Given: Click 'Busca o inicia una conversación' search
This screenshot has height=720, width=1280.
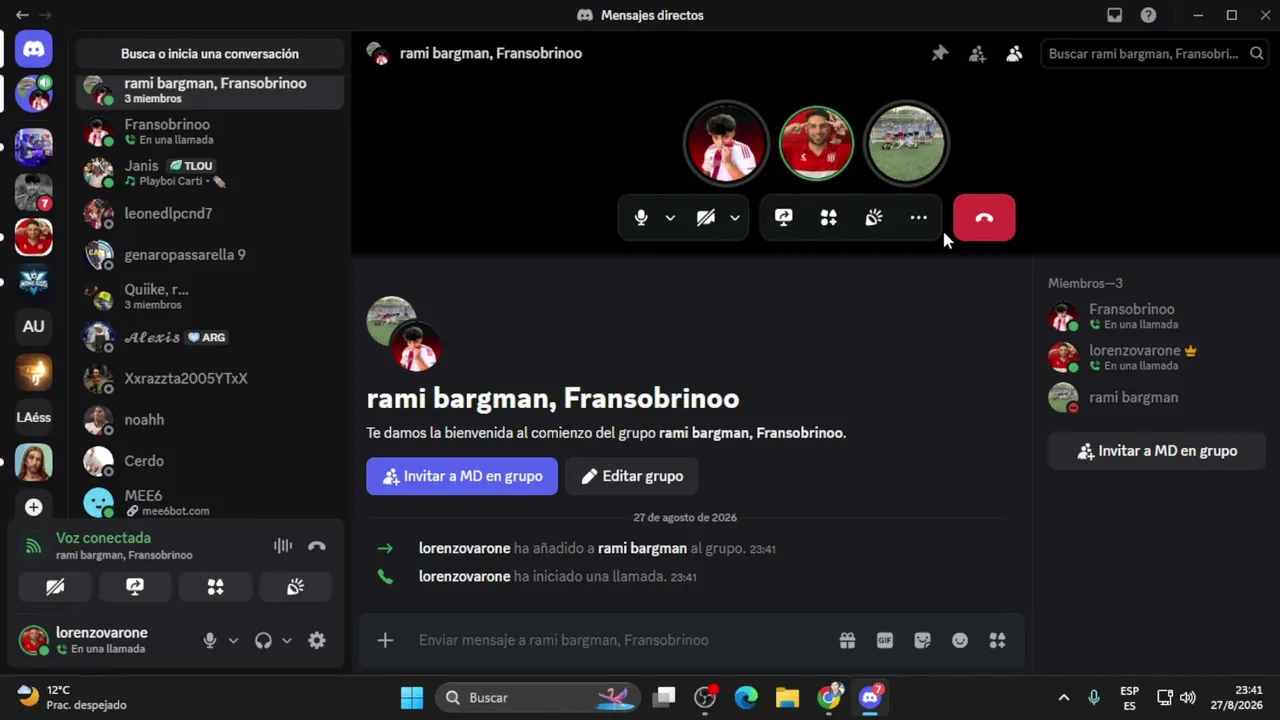Looking at the screenshot, I should point(210,54).
